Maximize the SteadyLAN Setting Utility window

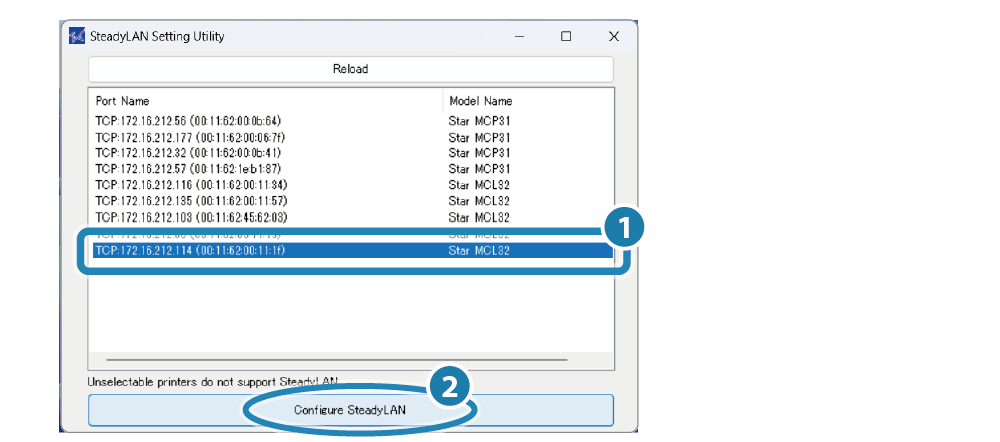[566, 37]
